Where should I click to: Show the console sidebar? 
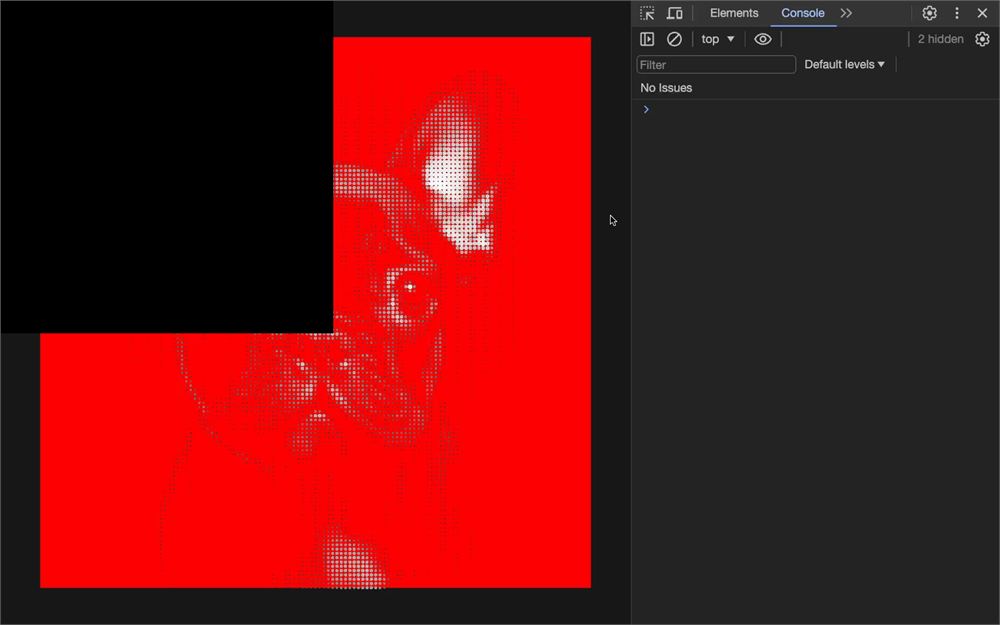(x=647, y=40)
